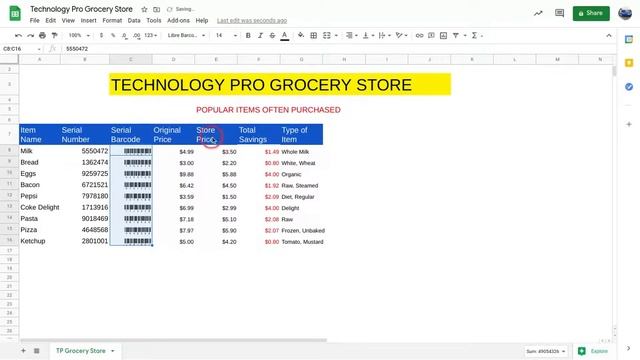Expand merge type dropdown arrow

336,36
